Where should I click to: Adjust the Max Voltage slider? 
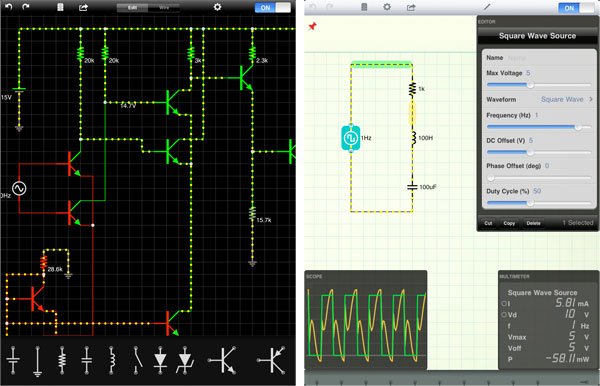538,85
